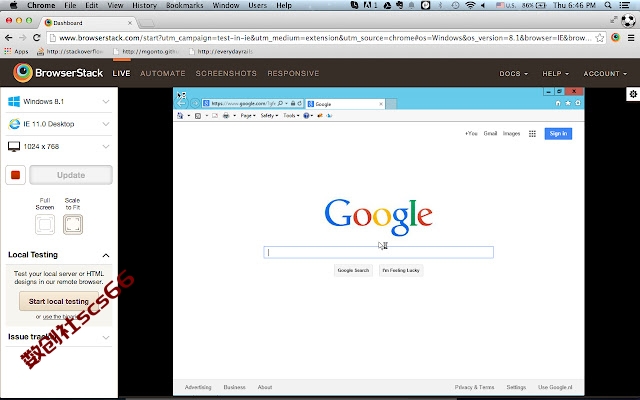Open the DOCS dropdown menu
The height and width of the screenshot is (400, 640).
tap(513, 74)
